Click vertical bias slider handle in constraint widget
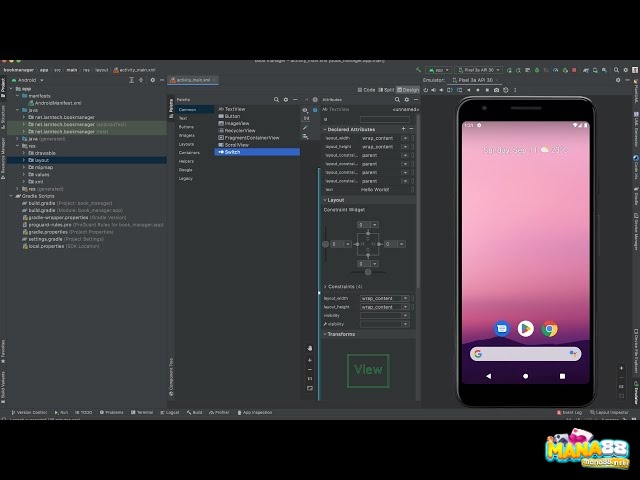 [x=325, y=244]
